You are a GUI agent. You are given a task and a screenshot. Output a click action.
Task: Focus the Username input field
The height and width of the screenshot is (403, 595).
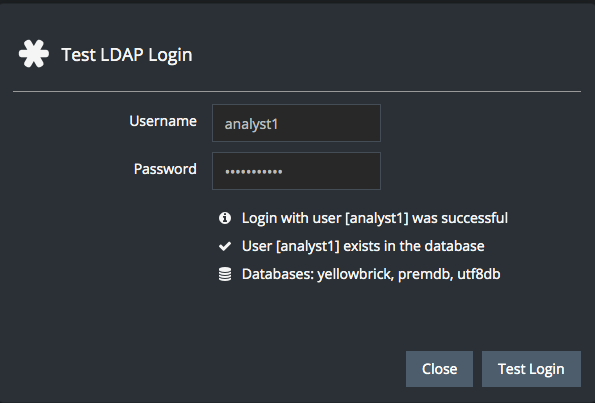296,123
